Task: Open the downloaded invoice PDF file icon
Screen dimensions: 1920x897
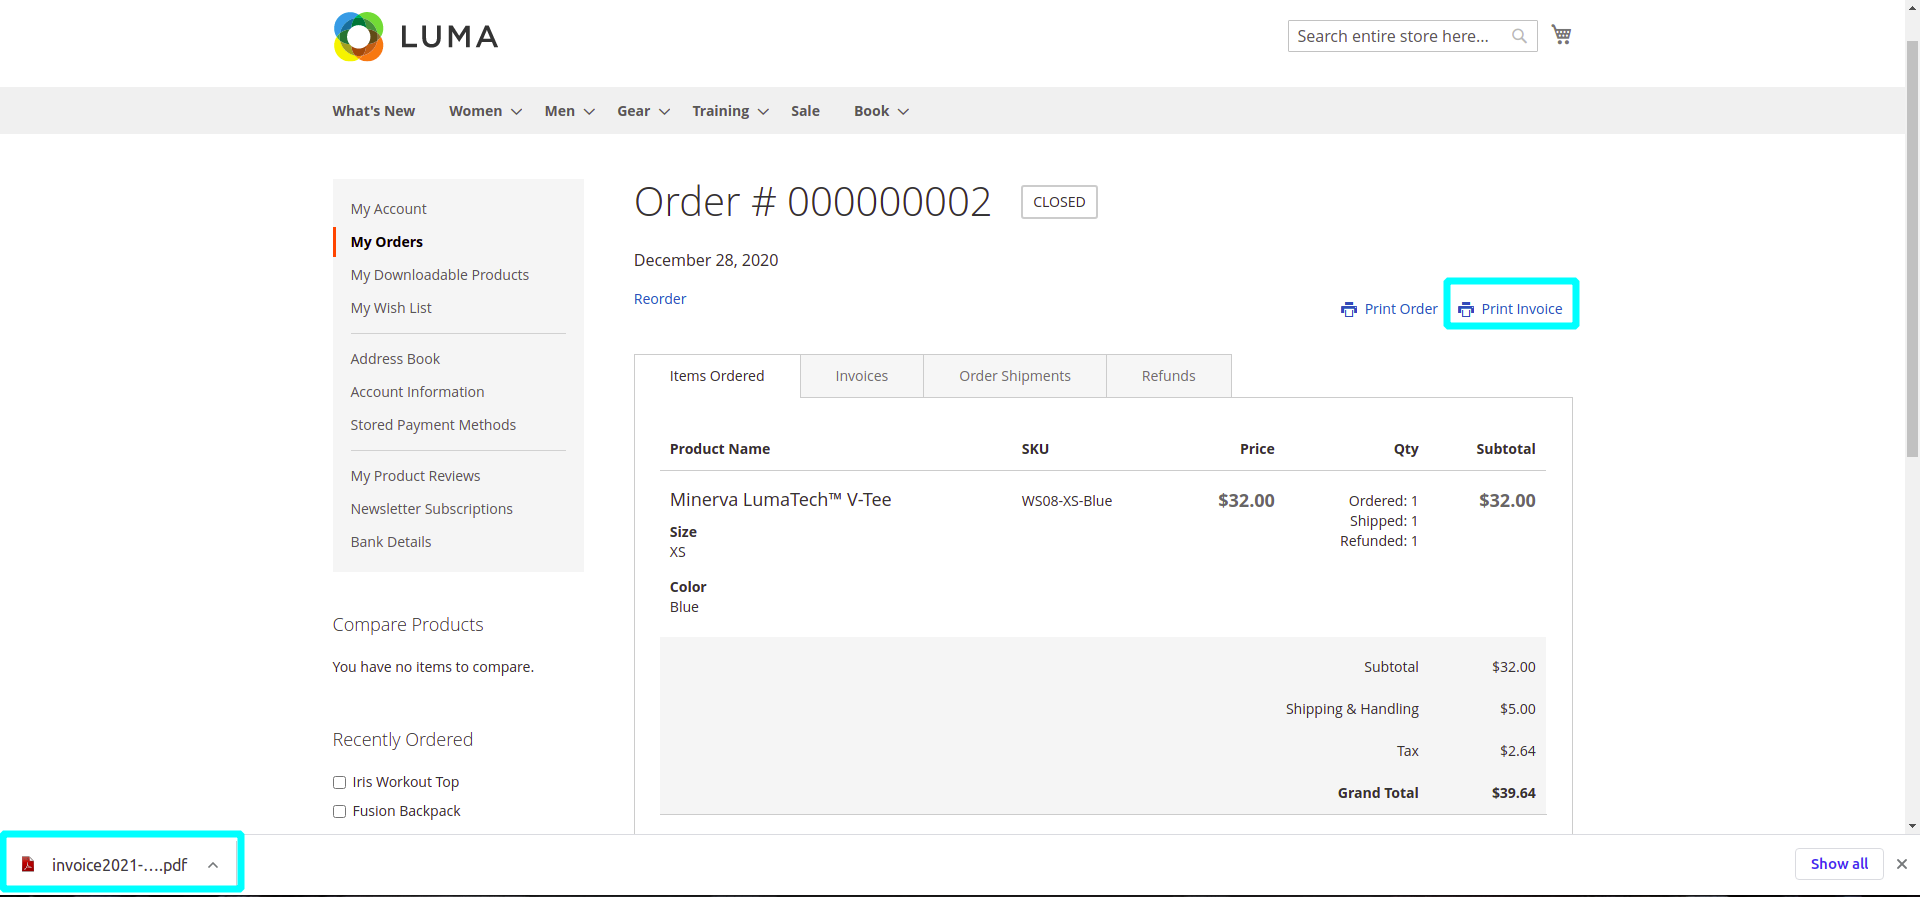Action: click(28, 865)
